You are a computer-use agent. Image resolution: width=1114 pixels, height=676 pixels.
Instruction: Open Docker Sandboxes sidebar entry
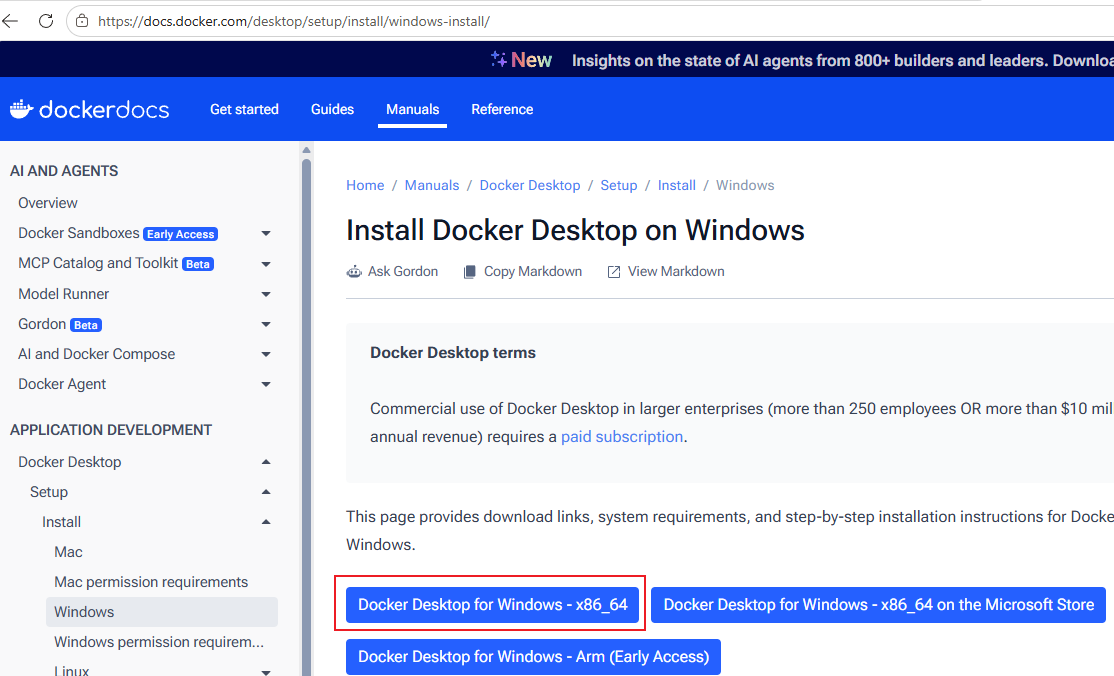click(79, 233)
